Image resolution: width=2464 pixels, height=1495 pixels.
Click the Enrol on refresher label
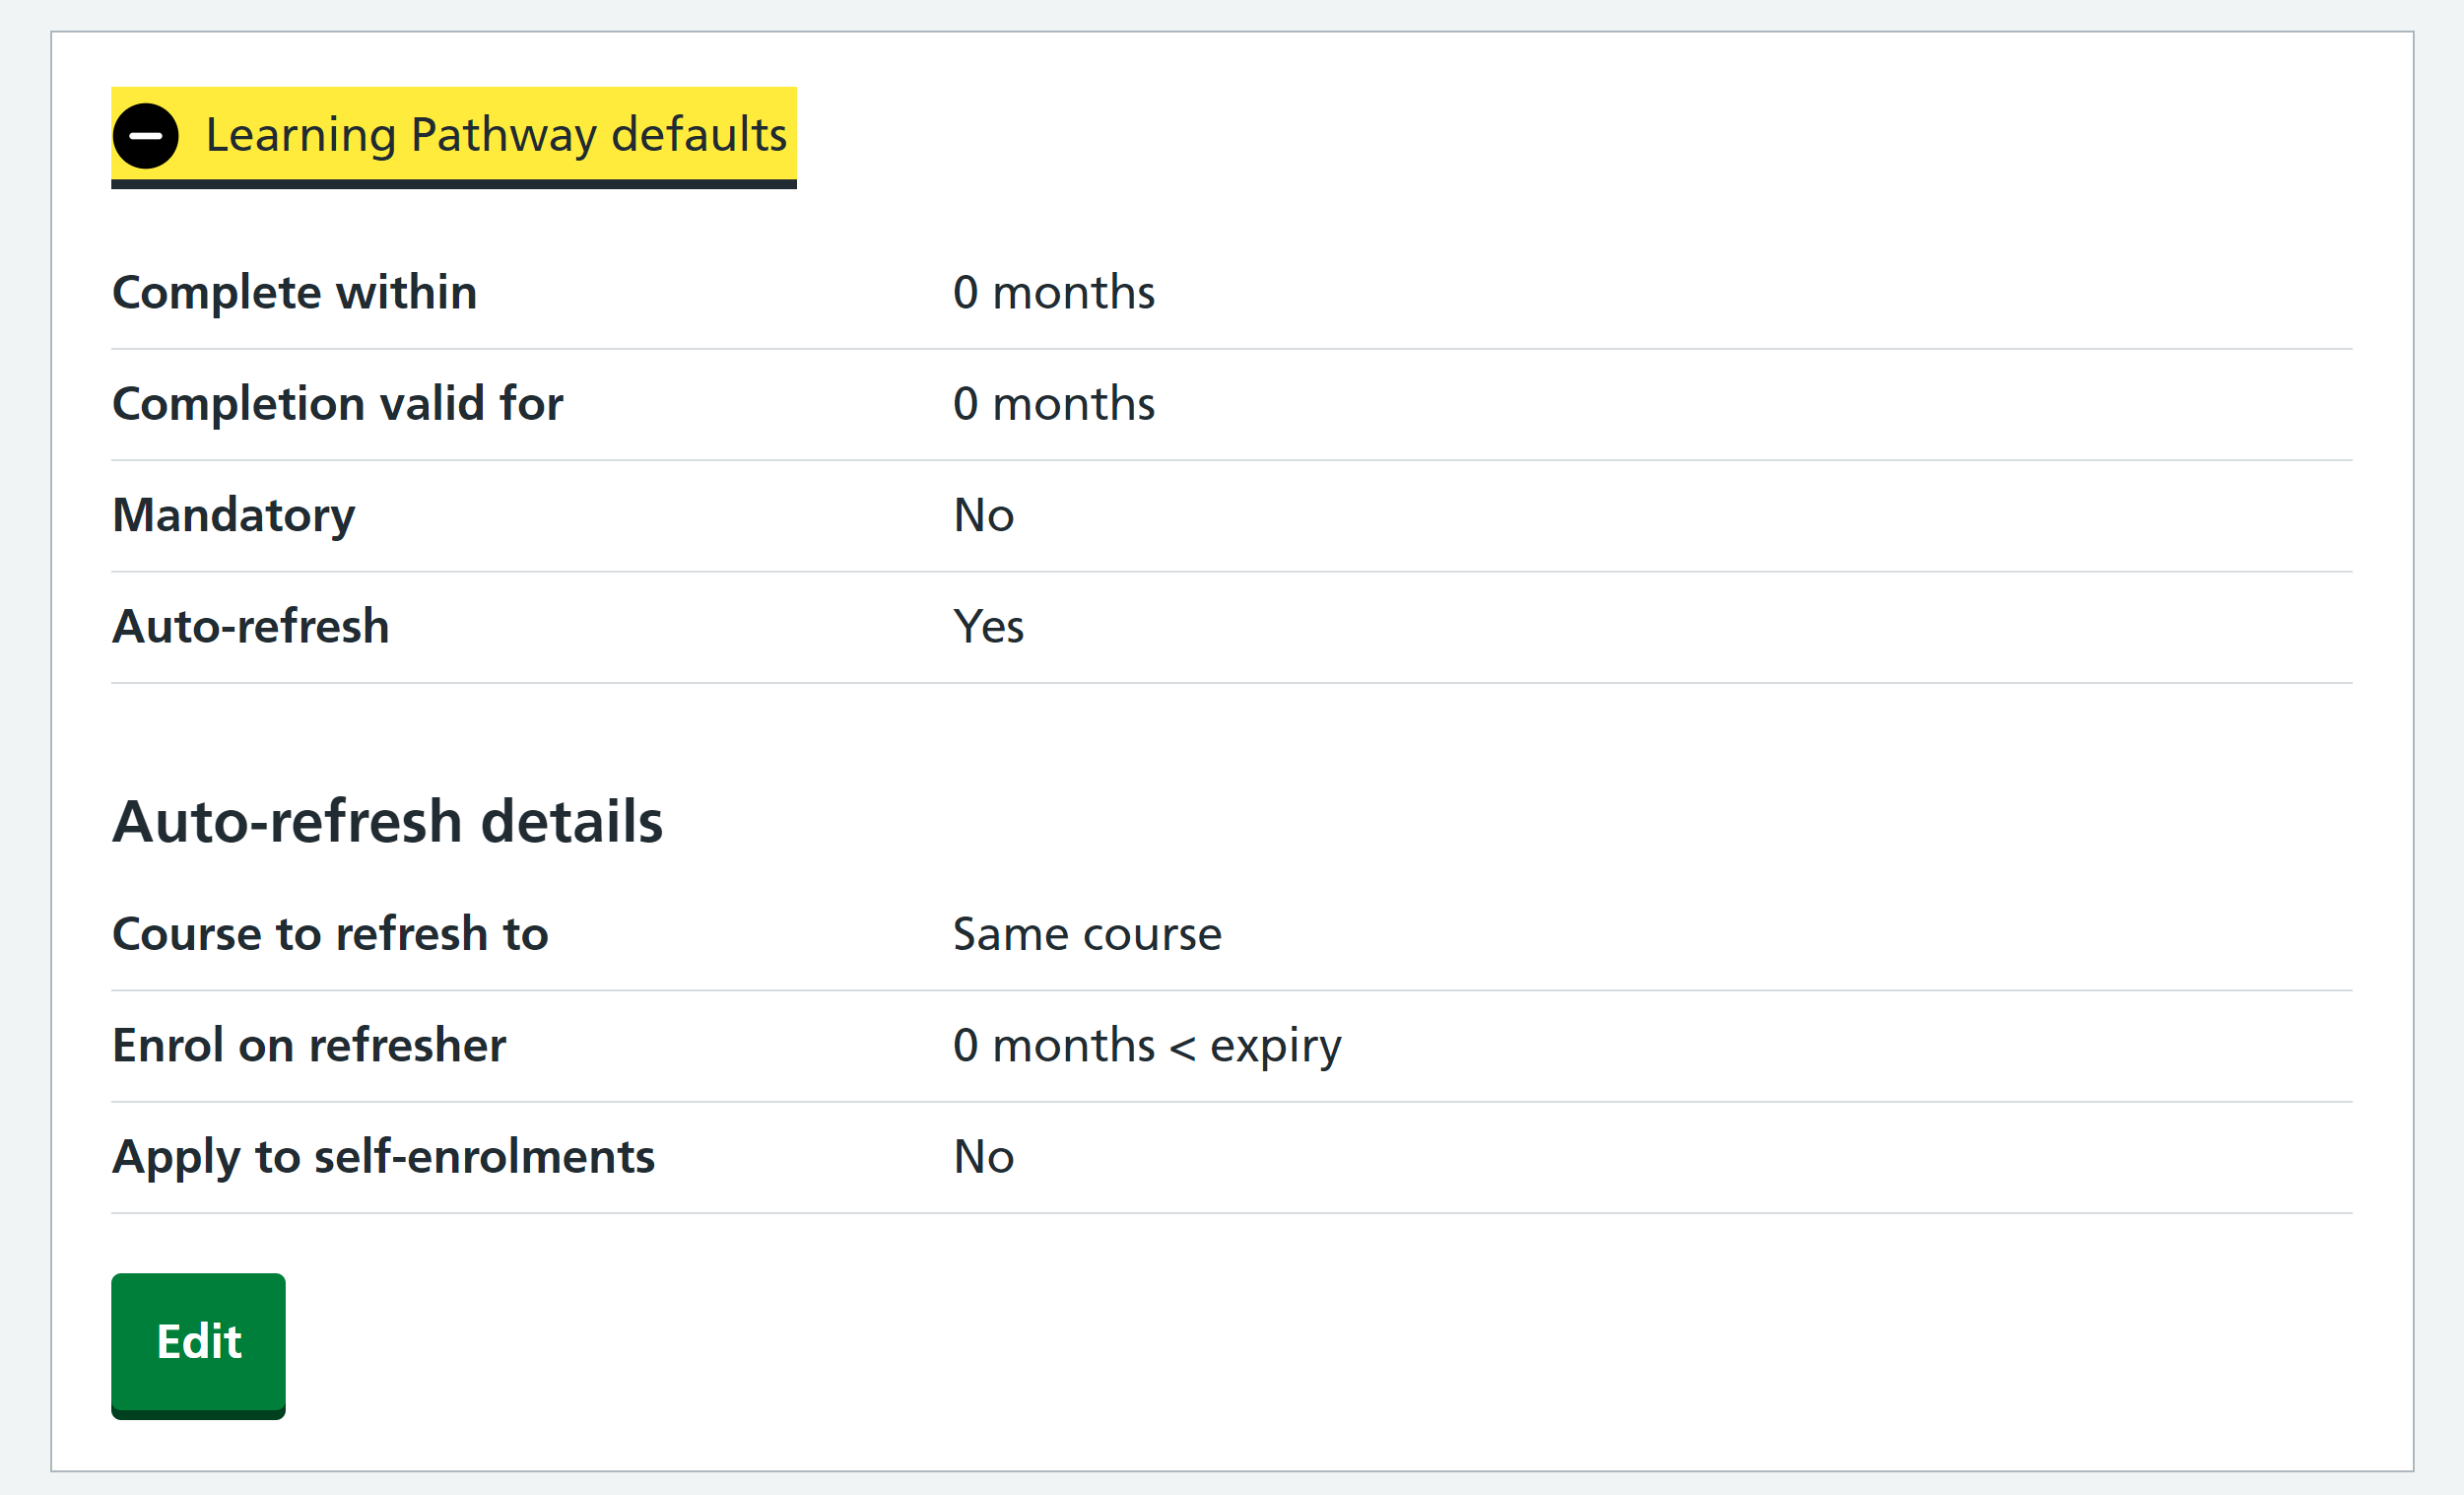click(x=309, y=1046)
